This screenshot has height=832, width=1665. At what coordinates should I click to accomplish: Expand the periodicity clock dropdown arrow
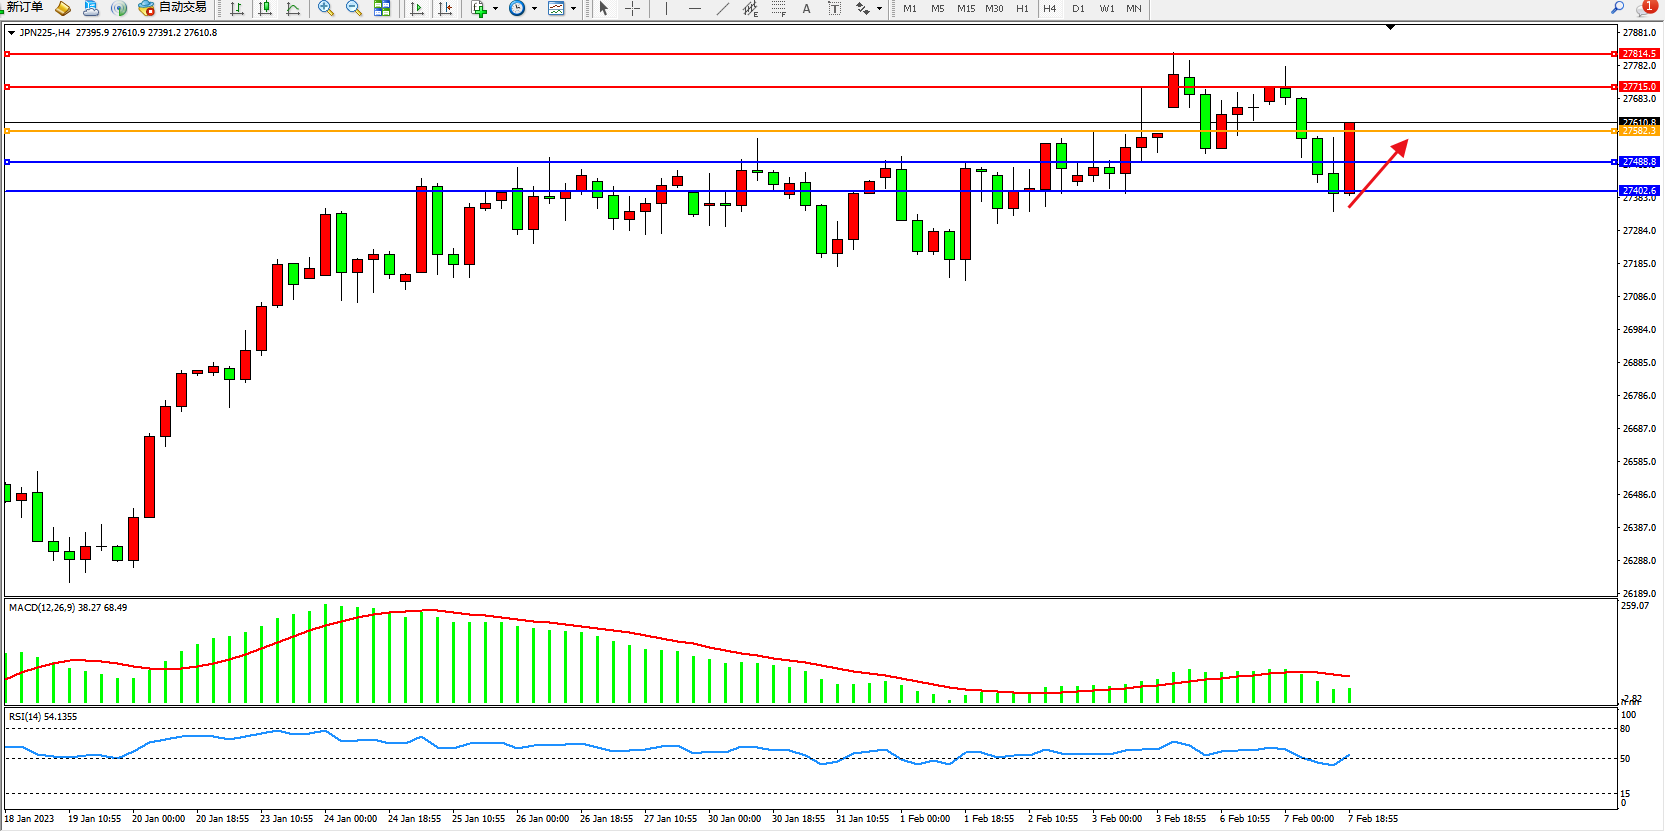click(x=534, y=8)
